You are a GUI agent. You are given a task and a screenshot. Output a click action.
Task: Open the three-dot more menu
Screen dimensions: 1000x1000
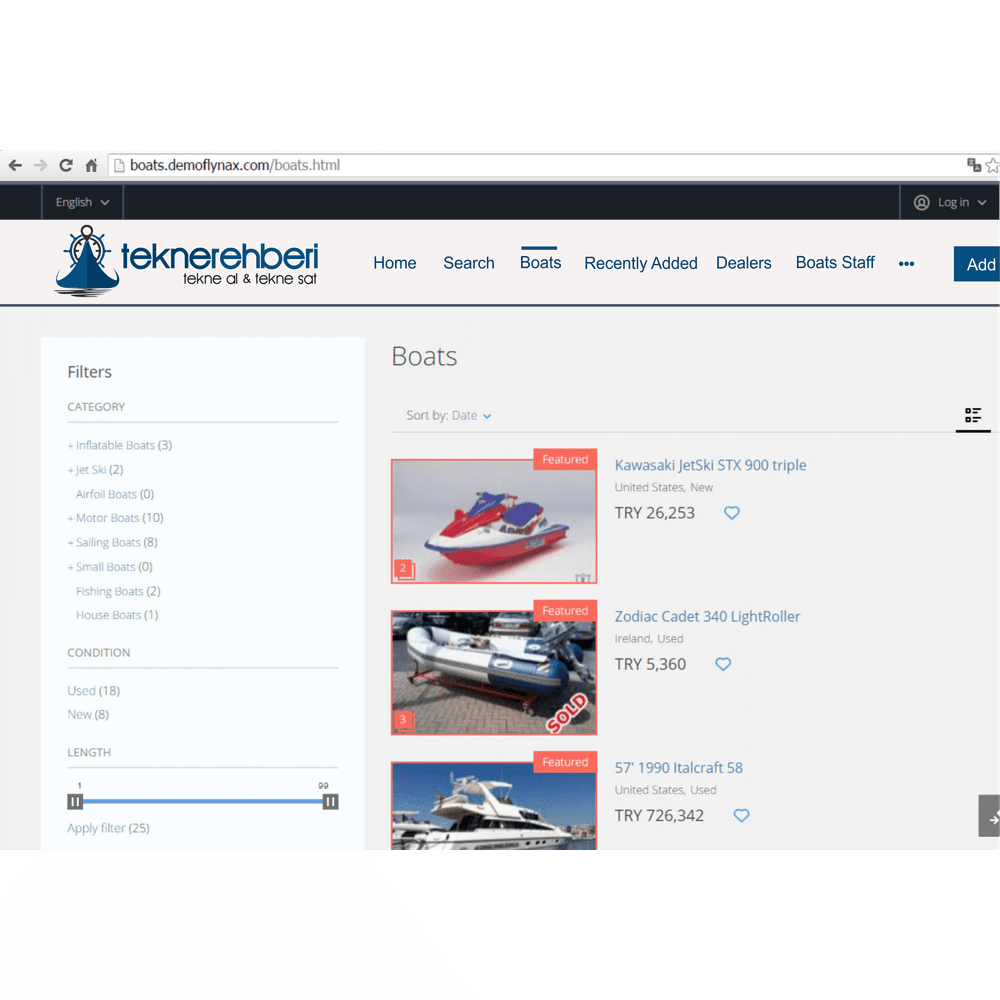point(906,263)
